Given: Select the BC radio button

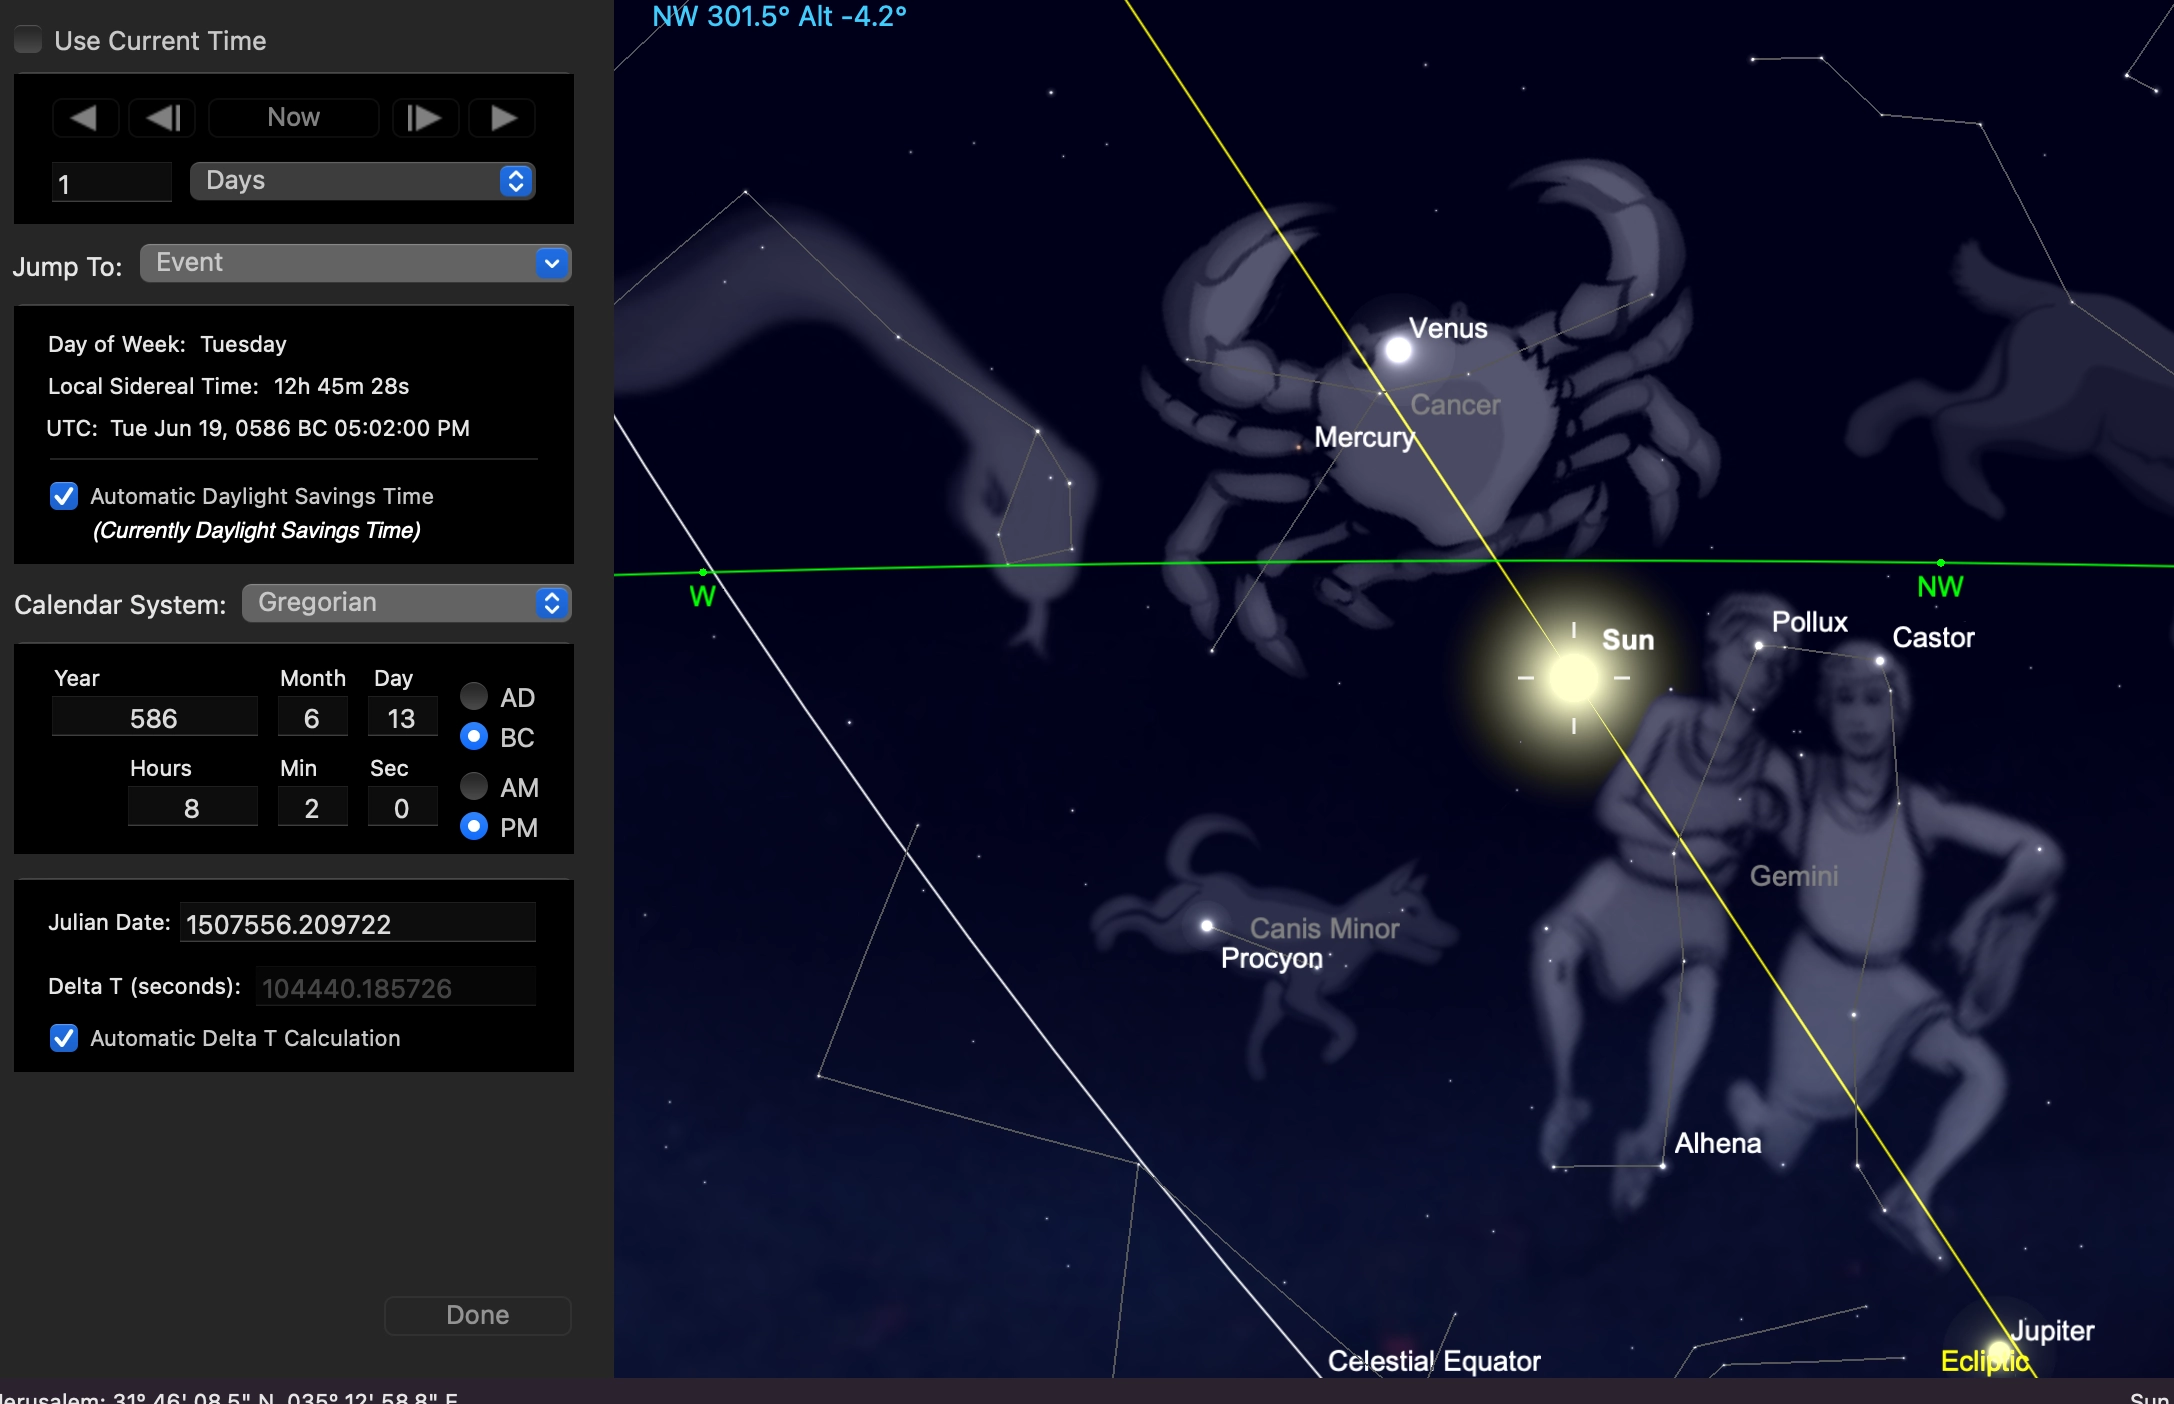Looking at the screenshot, I should point(474,737).
